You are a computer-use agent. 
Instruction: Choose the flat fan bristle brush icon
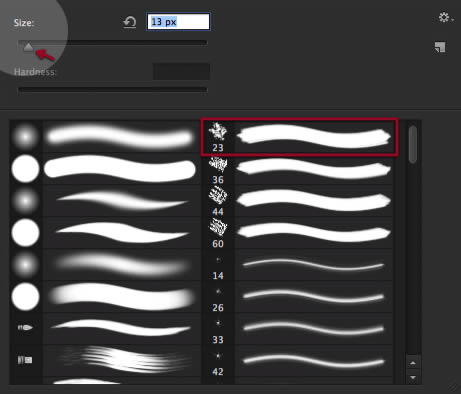tap(25, 360)
